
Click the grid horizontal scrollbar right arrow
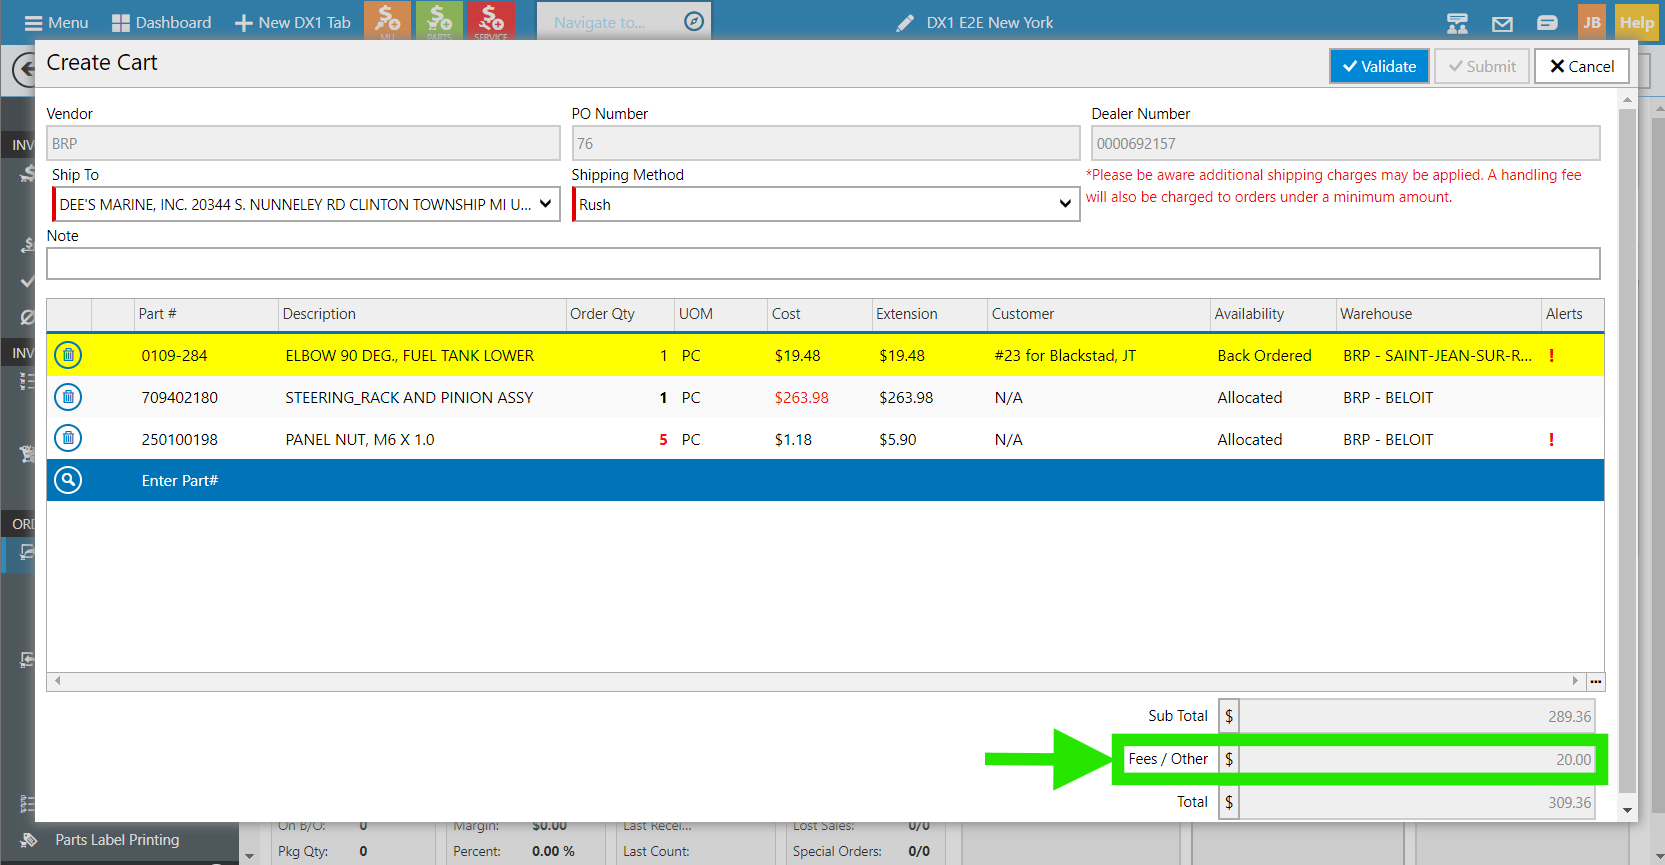tap(1576, 681)
